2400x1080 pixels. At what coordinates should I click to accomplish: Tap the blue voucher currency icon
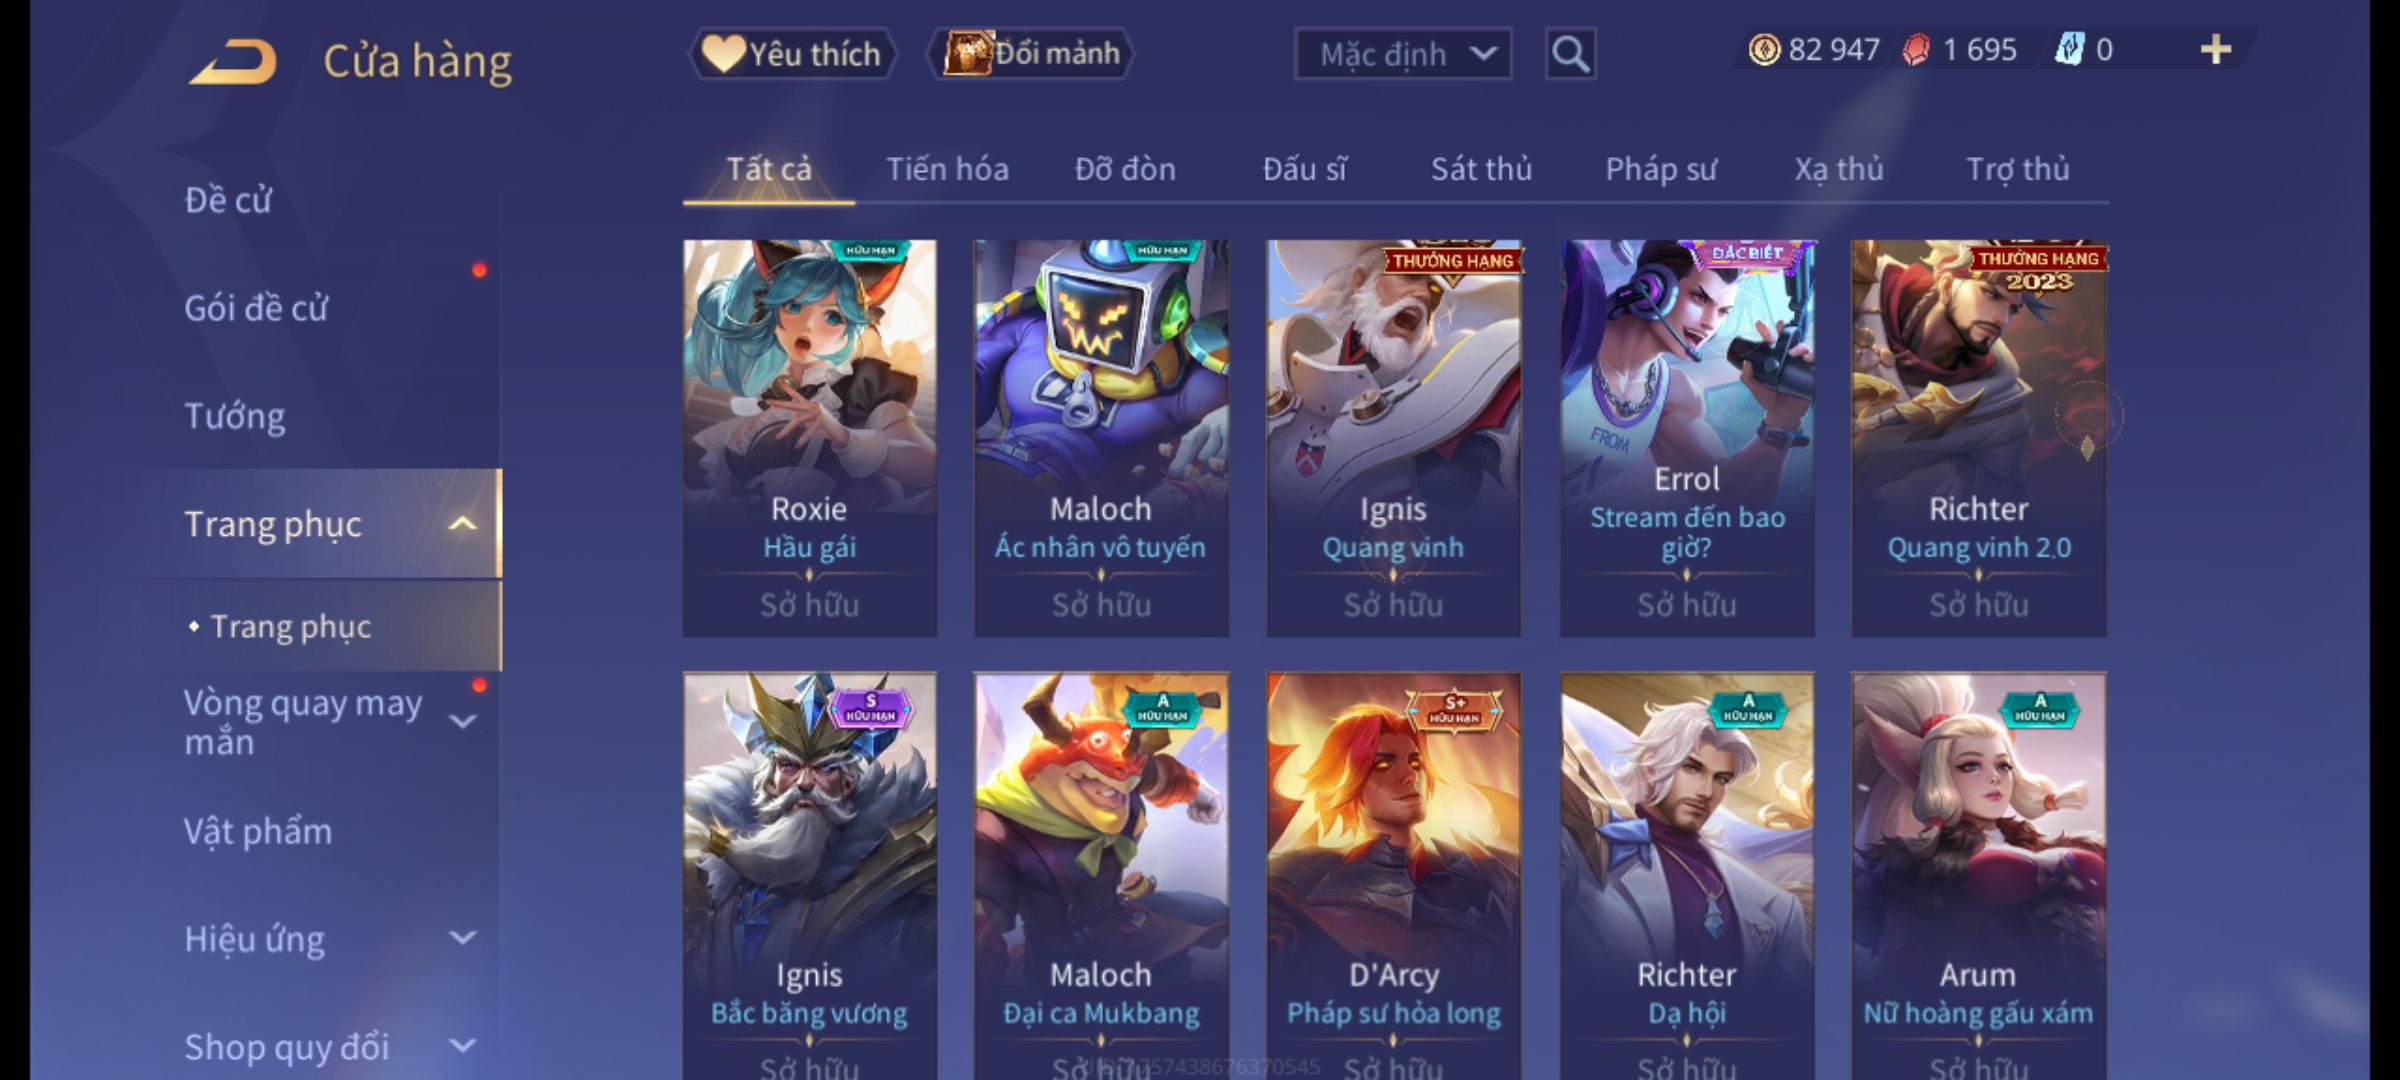2069,50
